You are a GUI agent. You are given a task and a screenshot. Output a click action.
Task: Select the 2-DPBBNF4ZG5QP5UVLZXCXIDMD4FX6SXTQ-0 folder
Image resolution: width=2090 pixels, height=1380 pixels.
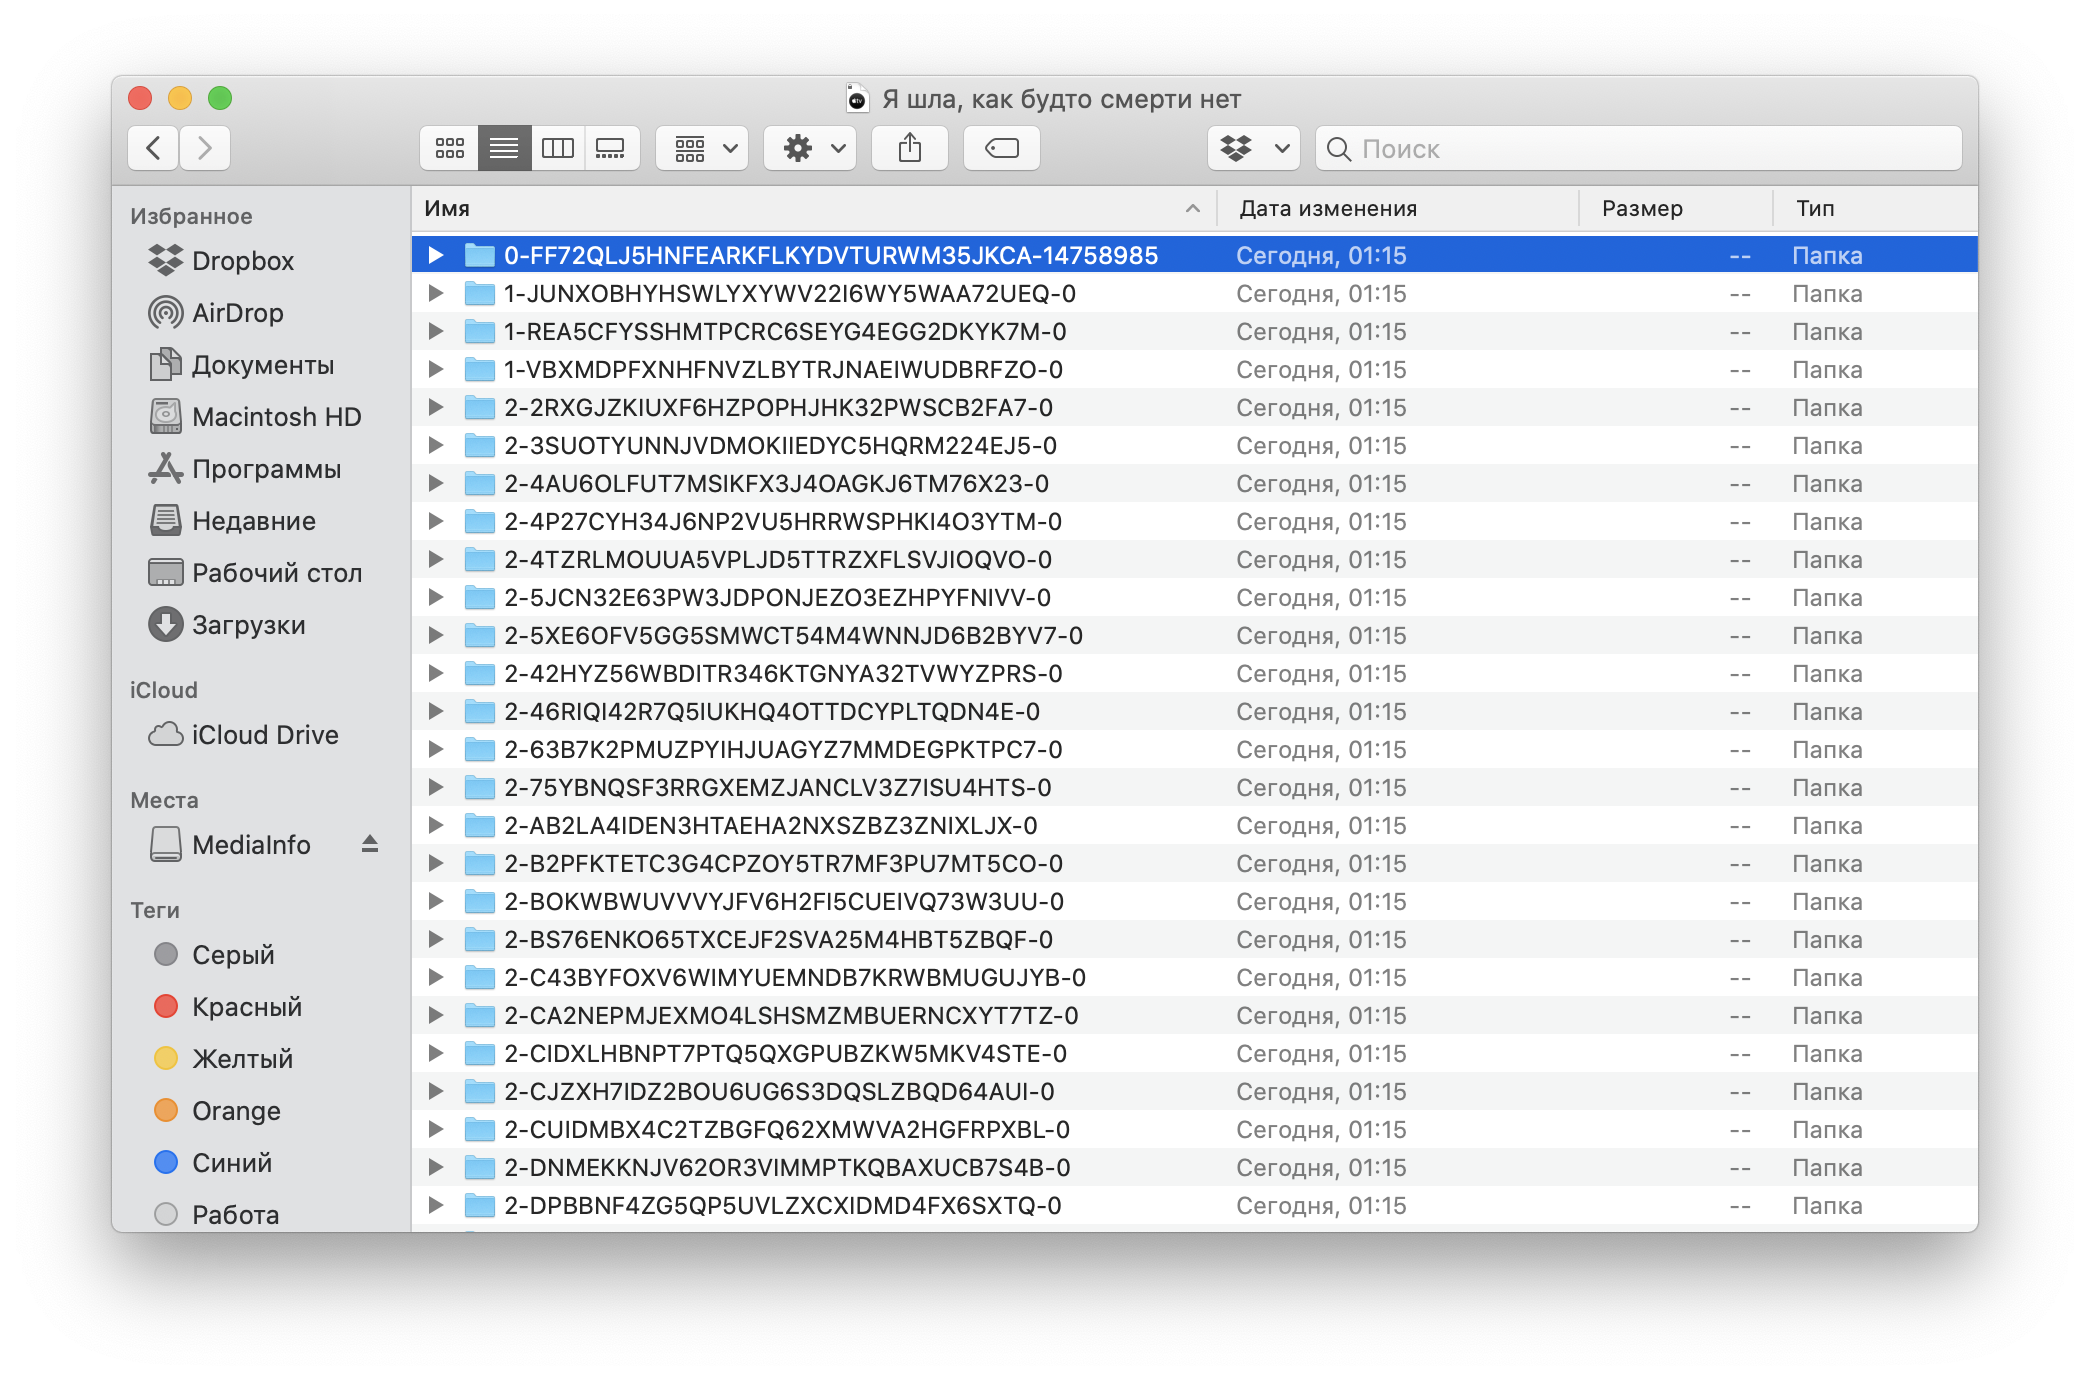[782, 1206]
